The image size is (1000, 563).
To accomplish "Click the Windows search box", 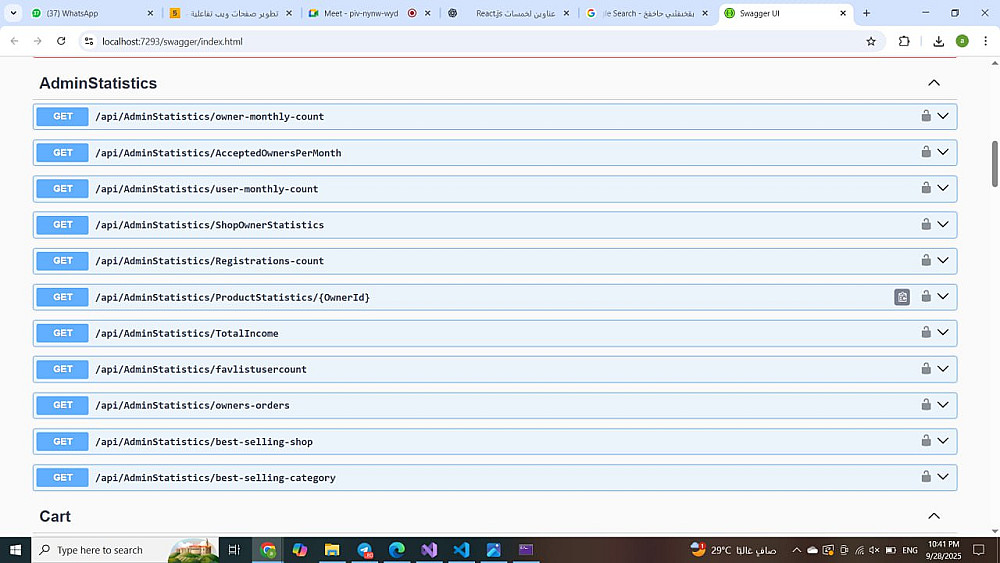I will (x=125, y=550).
